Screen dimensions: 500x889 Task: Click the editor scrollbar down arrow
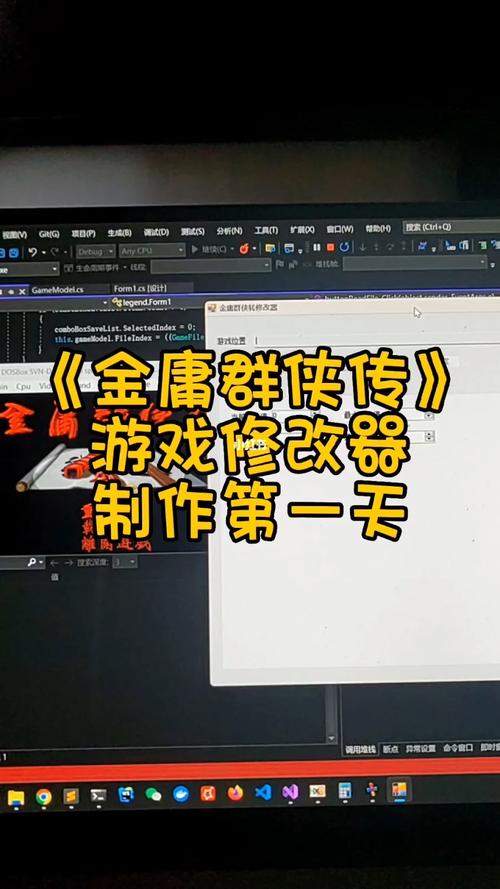coord(332,739)
